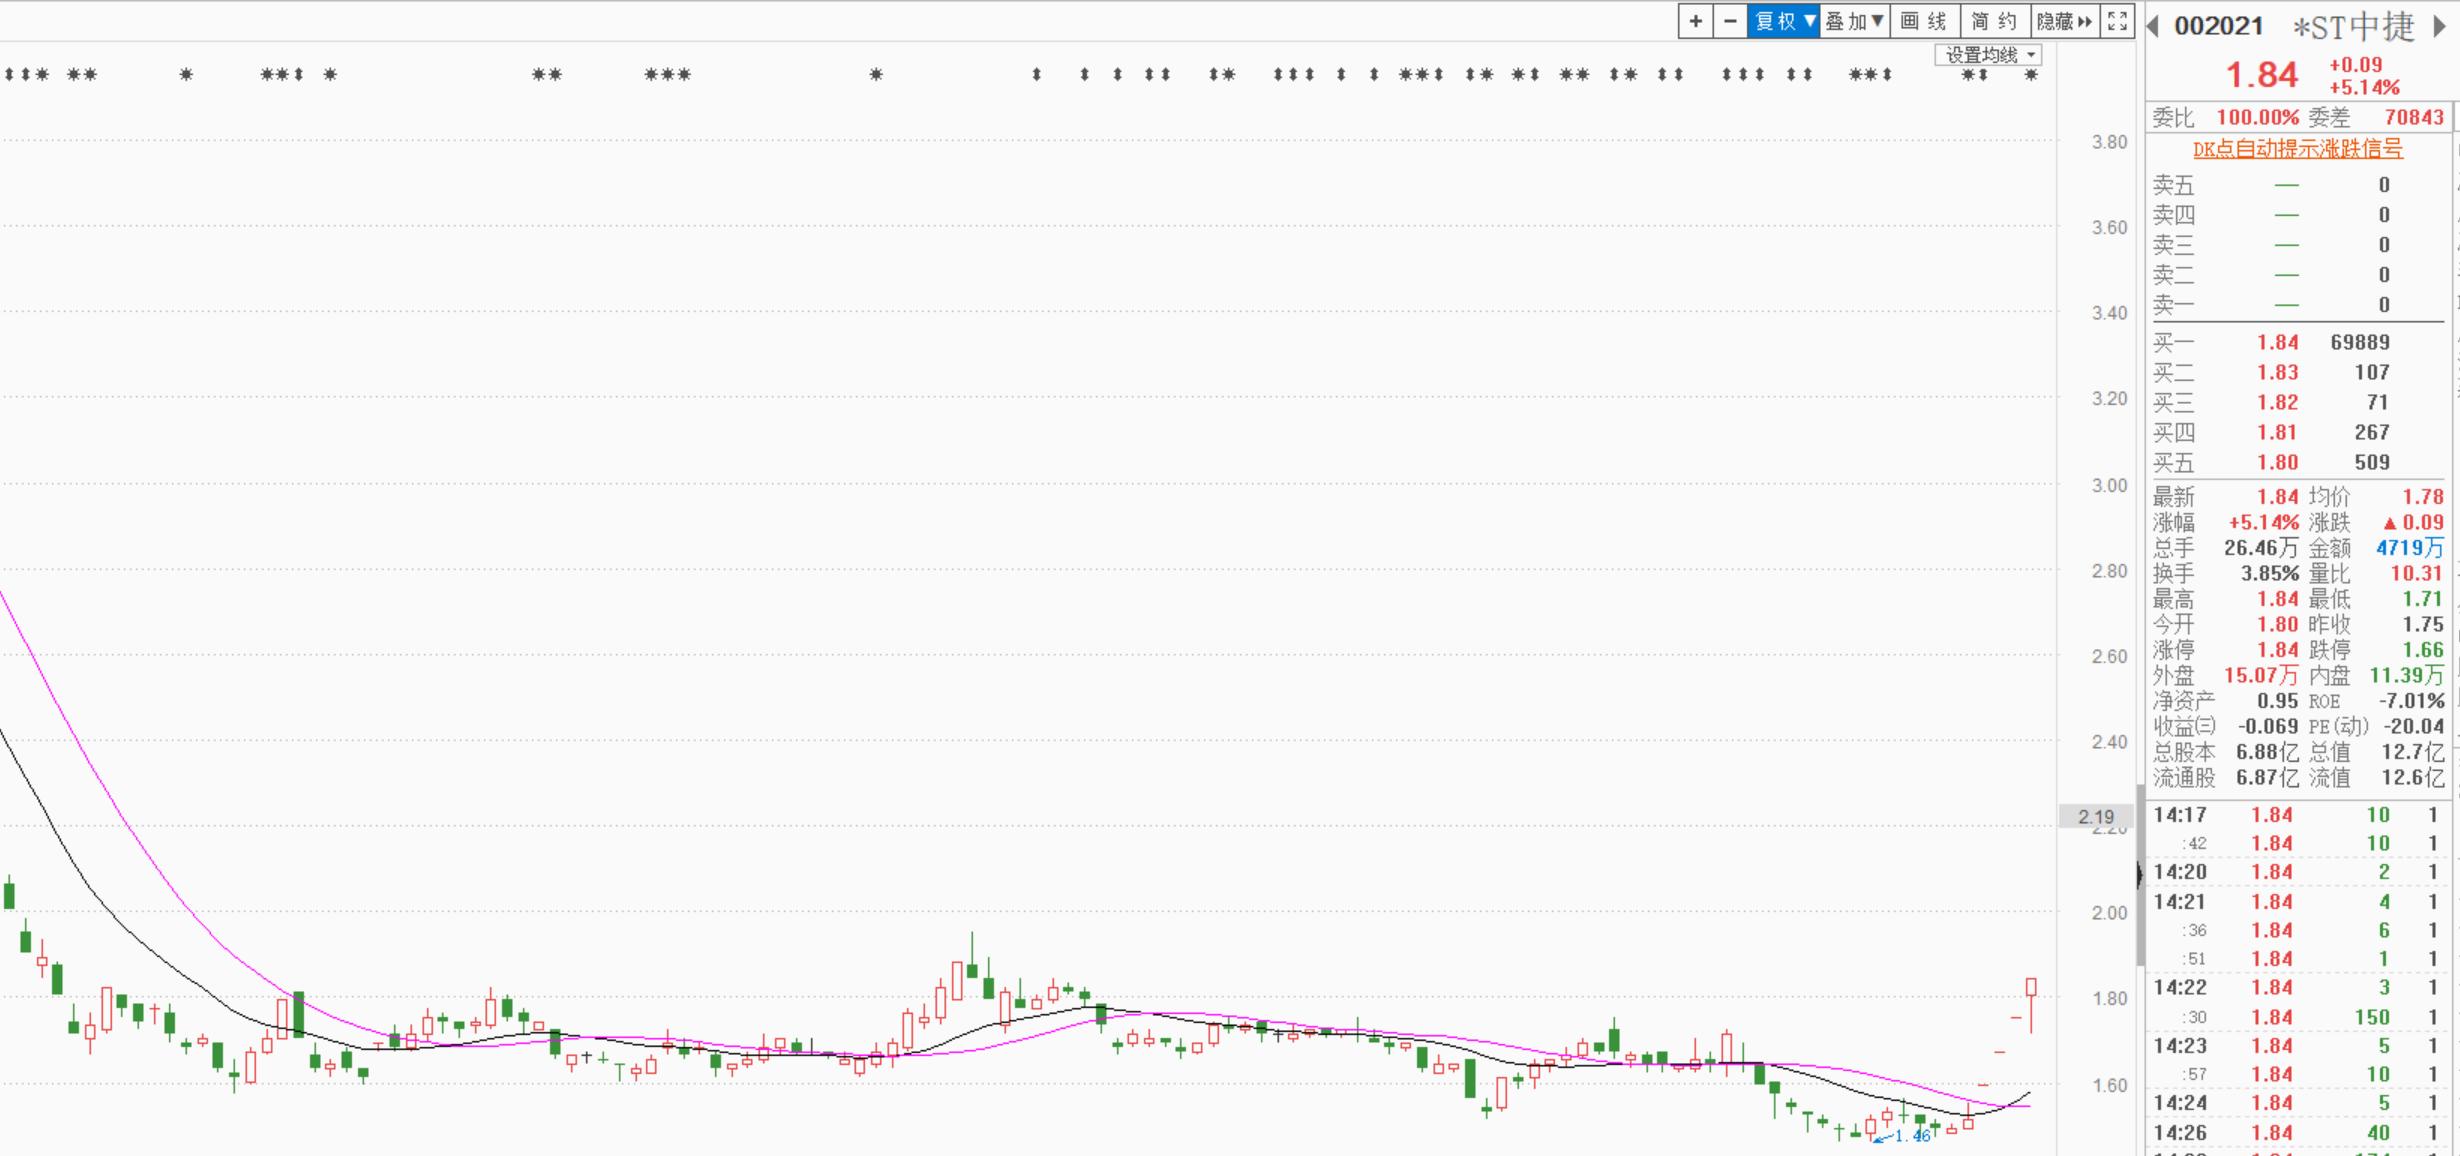
Task: Click the 买四 price 1.81
Action: click(2277, 432)
